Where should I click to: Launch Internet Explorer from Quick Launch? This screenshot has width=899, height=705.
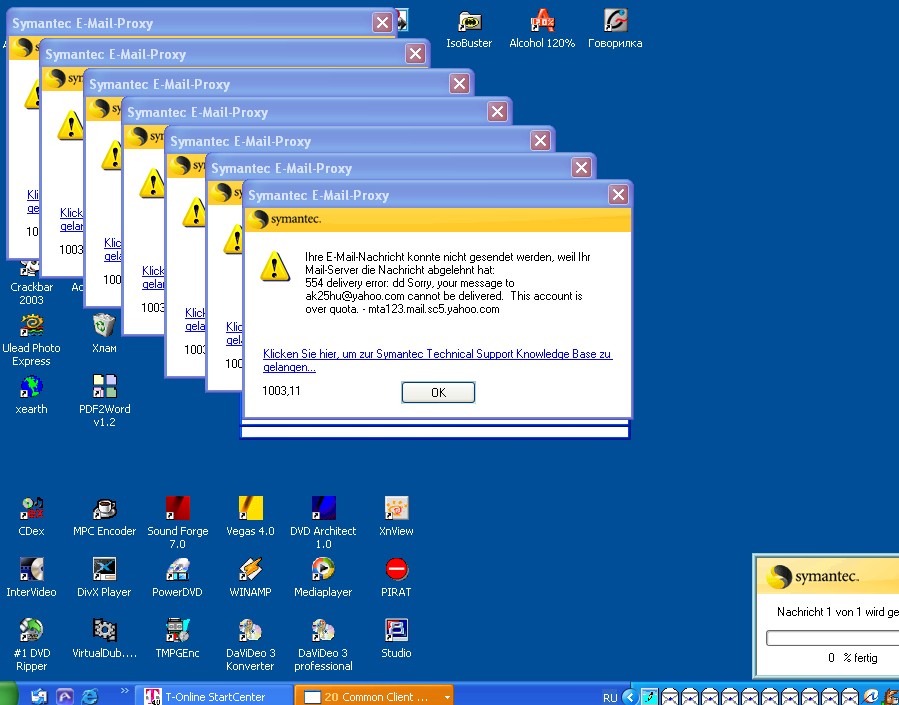(x=90, y=696)
